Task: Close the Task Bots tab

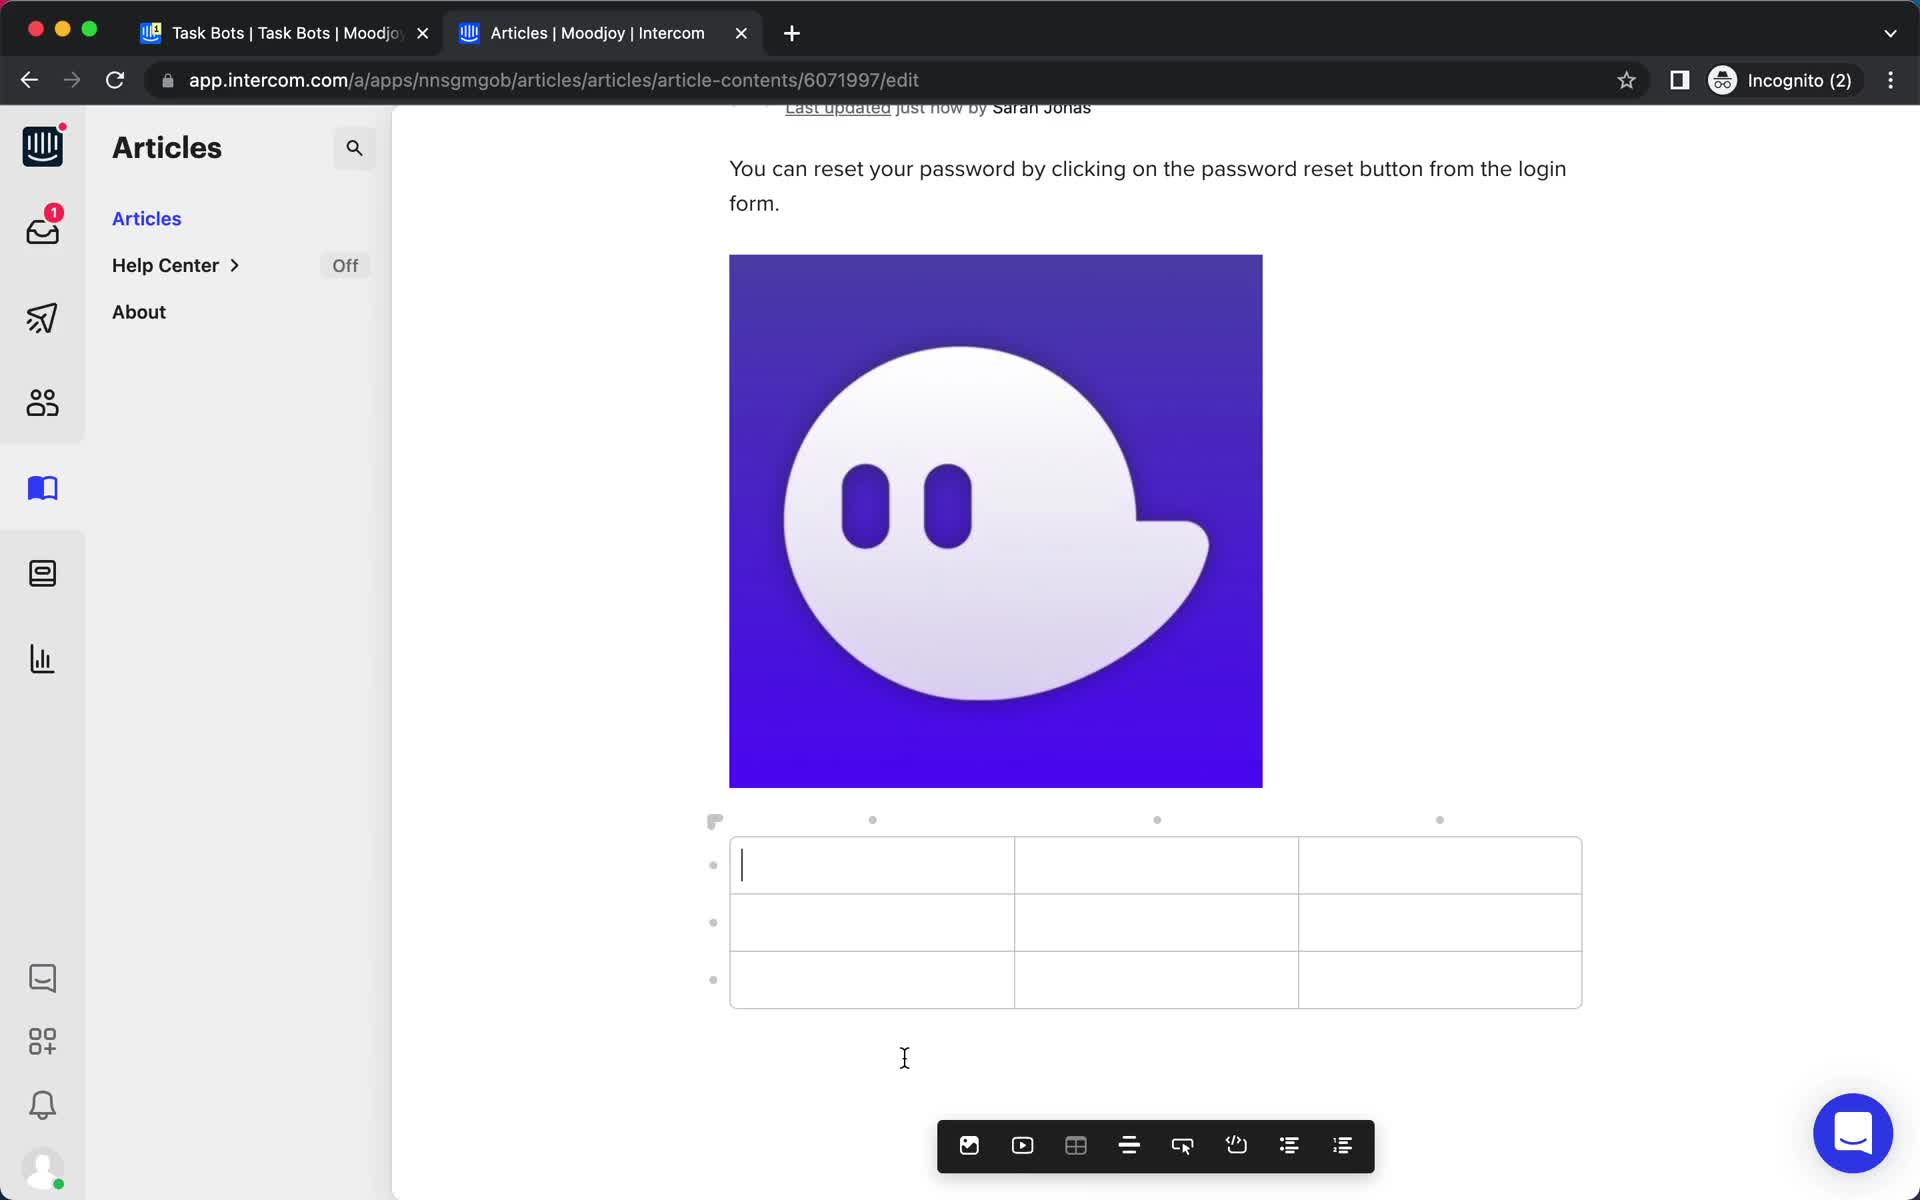Action: coord(422,33)
